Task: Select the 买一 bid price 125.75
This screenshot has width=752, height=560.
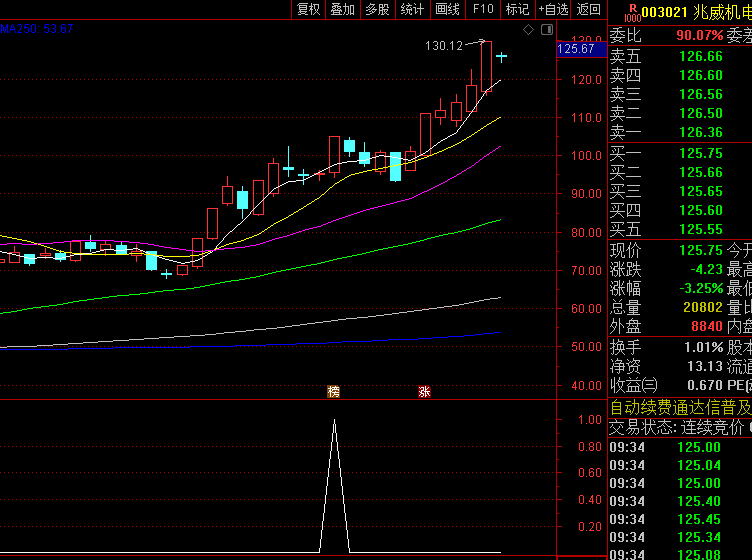Action: click(x=701, y=153)
